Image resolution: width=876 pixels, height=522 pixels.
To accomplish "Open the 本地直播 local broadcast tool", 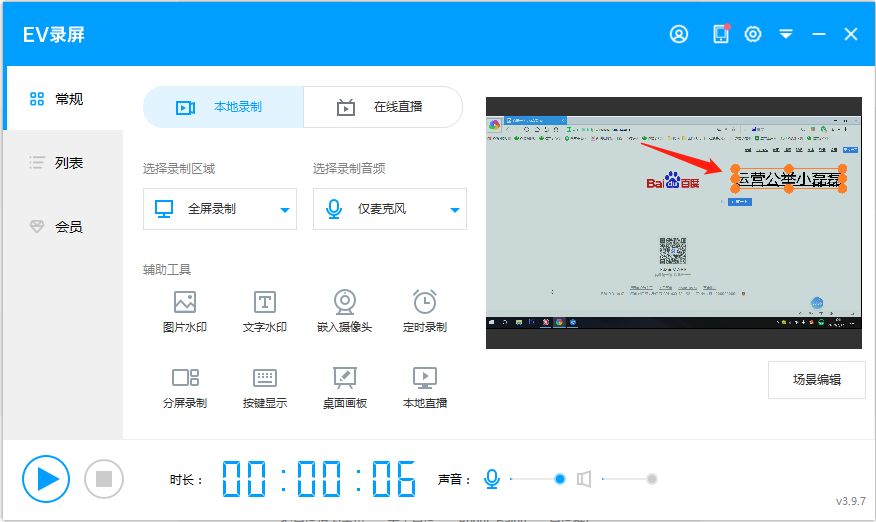I will pos(425,388).
